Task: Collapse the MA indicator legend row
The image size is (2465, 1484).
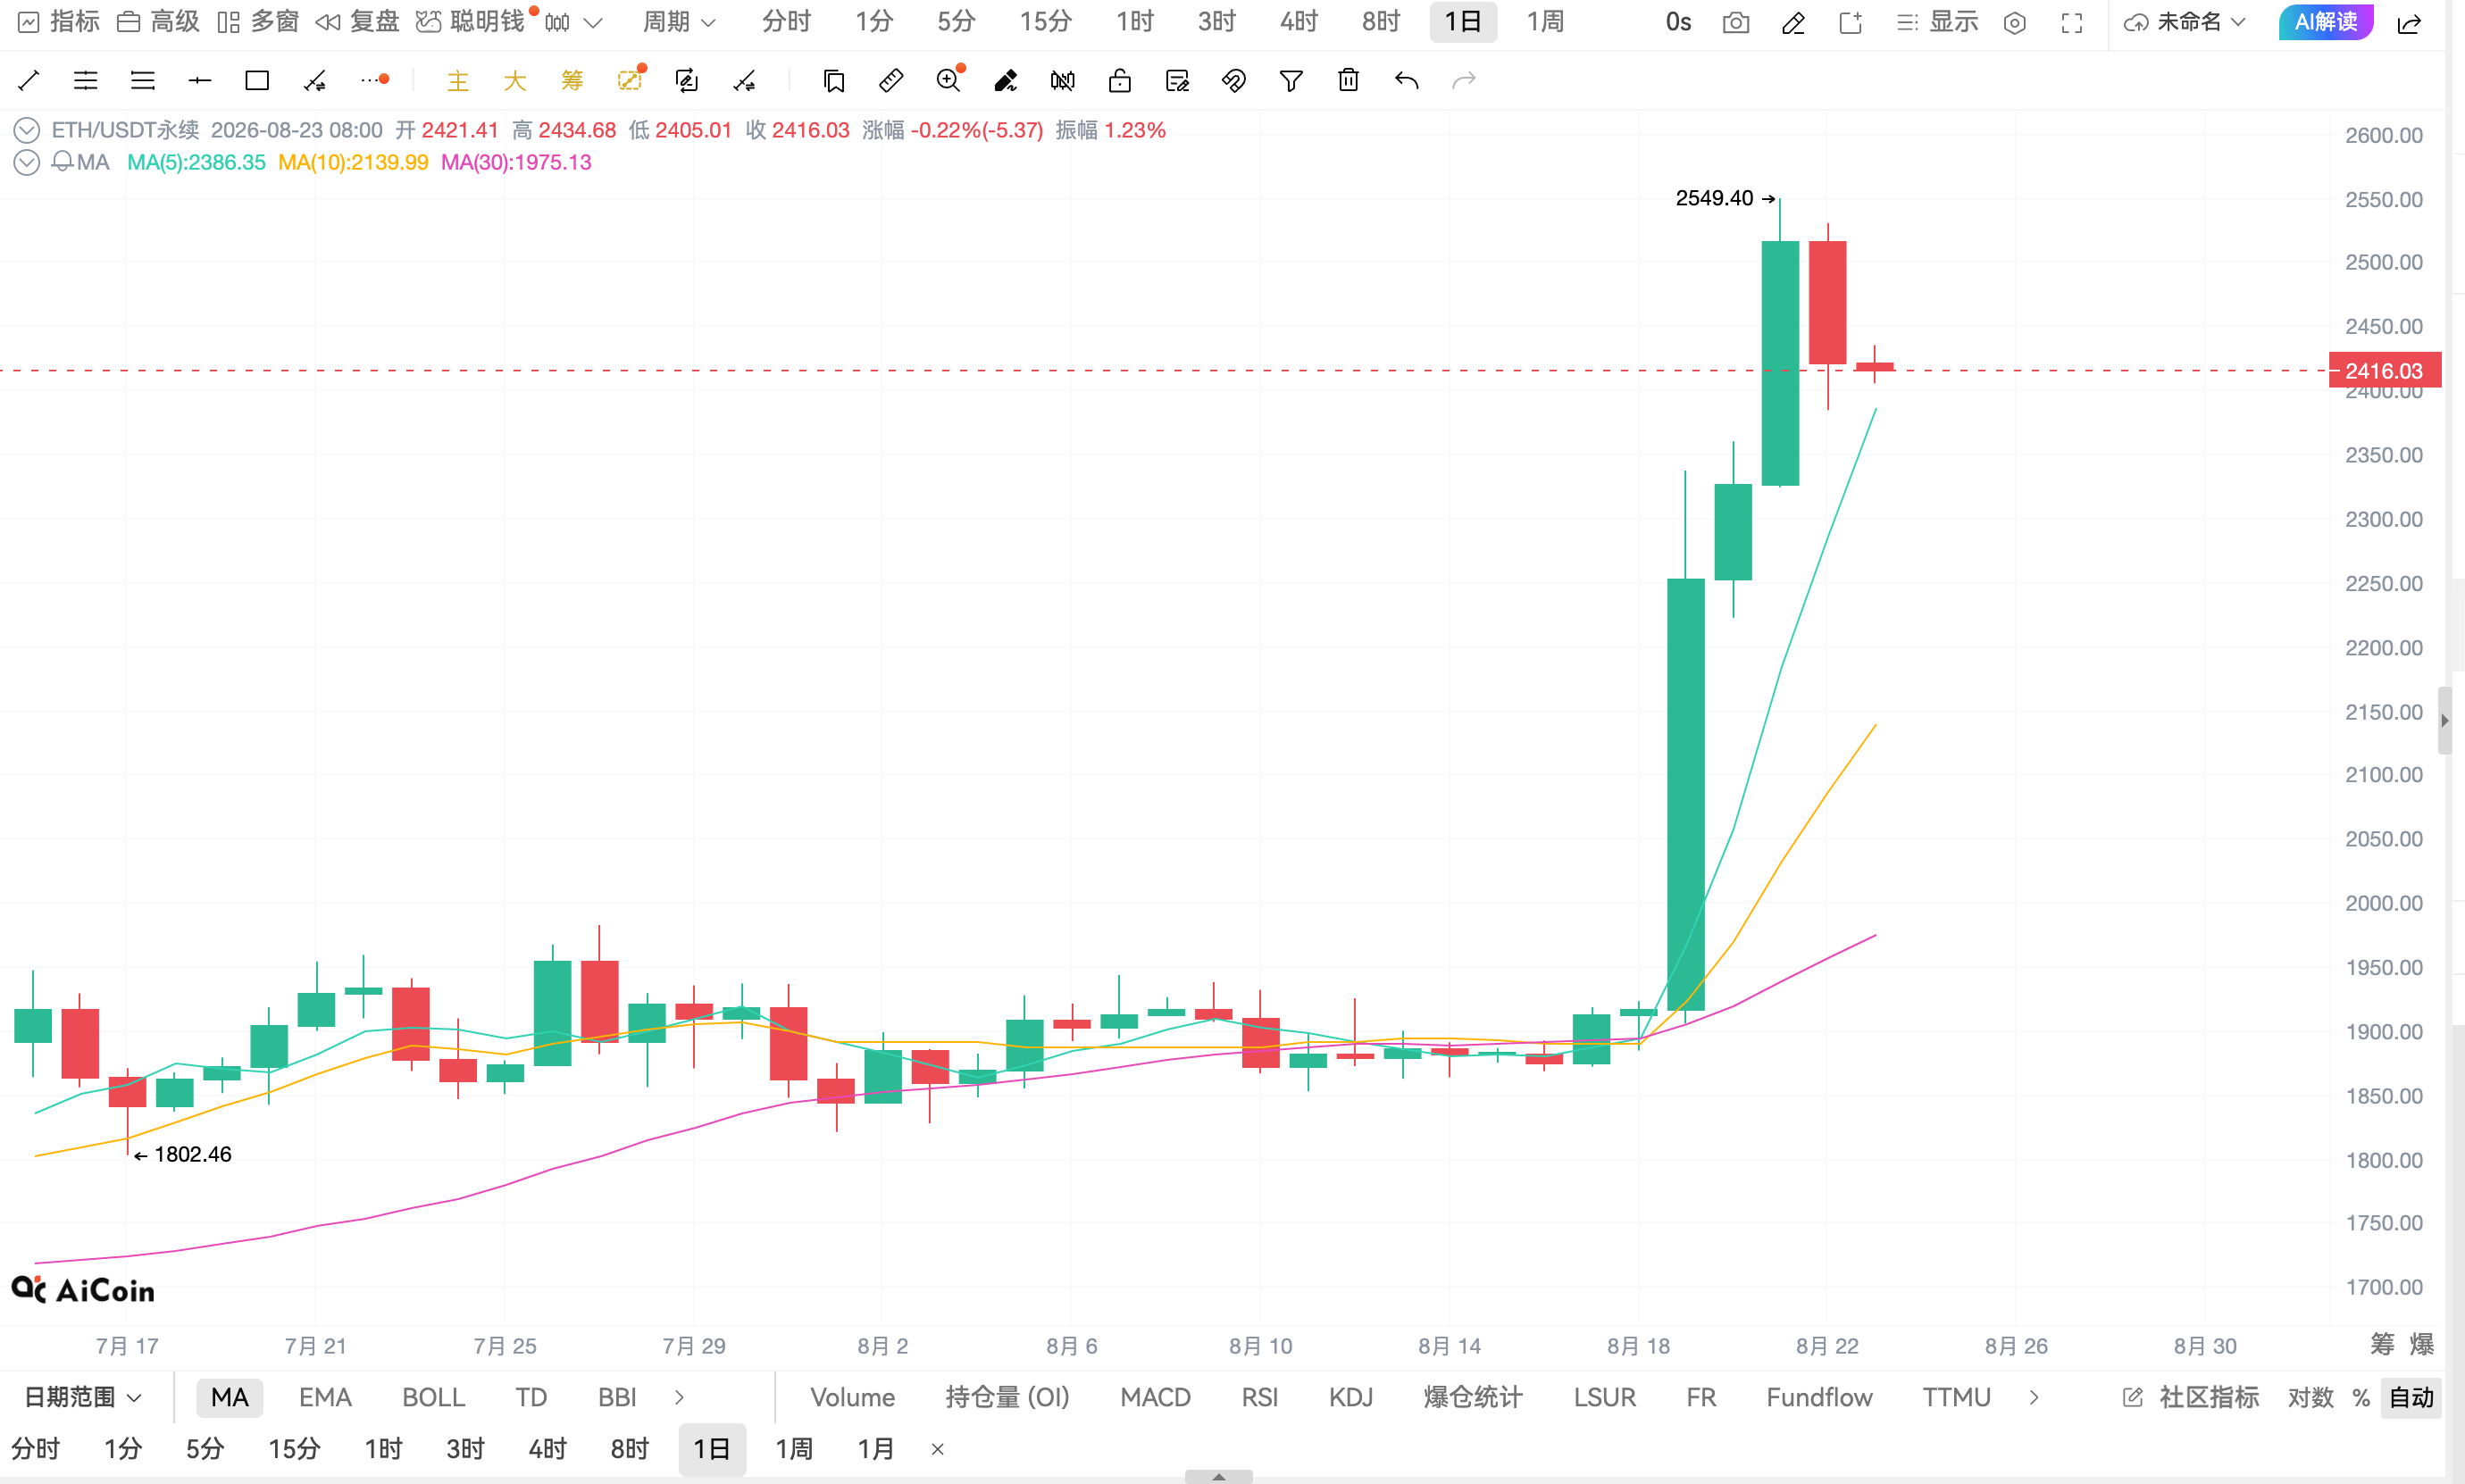Action: [x=26, y=162]
